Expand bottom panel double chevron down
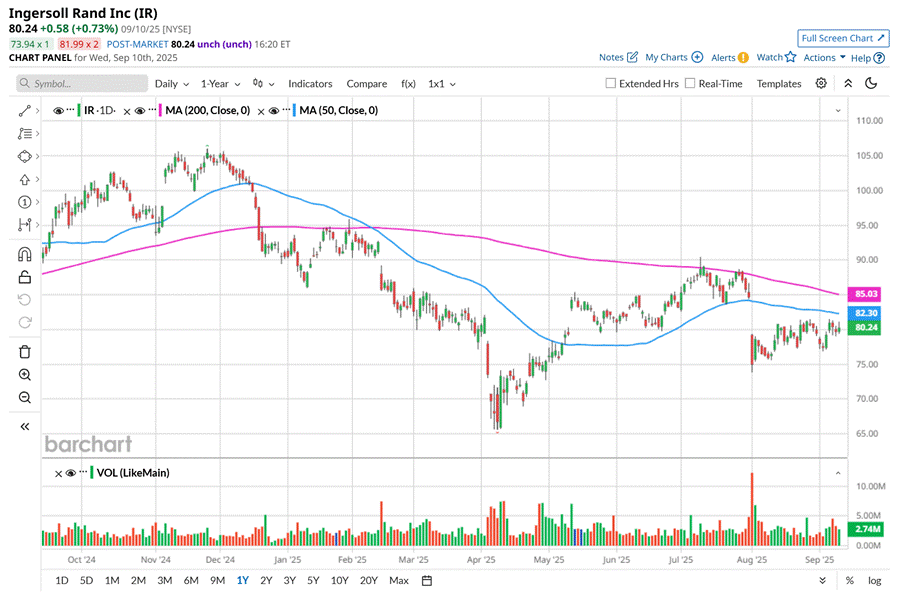Screen dimensions: 903x598 pyautogui.click(x=822, y=580)
